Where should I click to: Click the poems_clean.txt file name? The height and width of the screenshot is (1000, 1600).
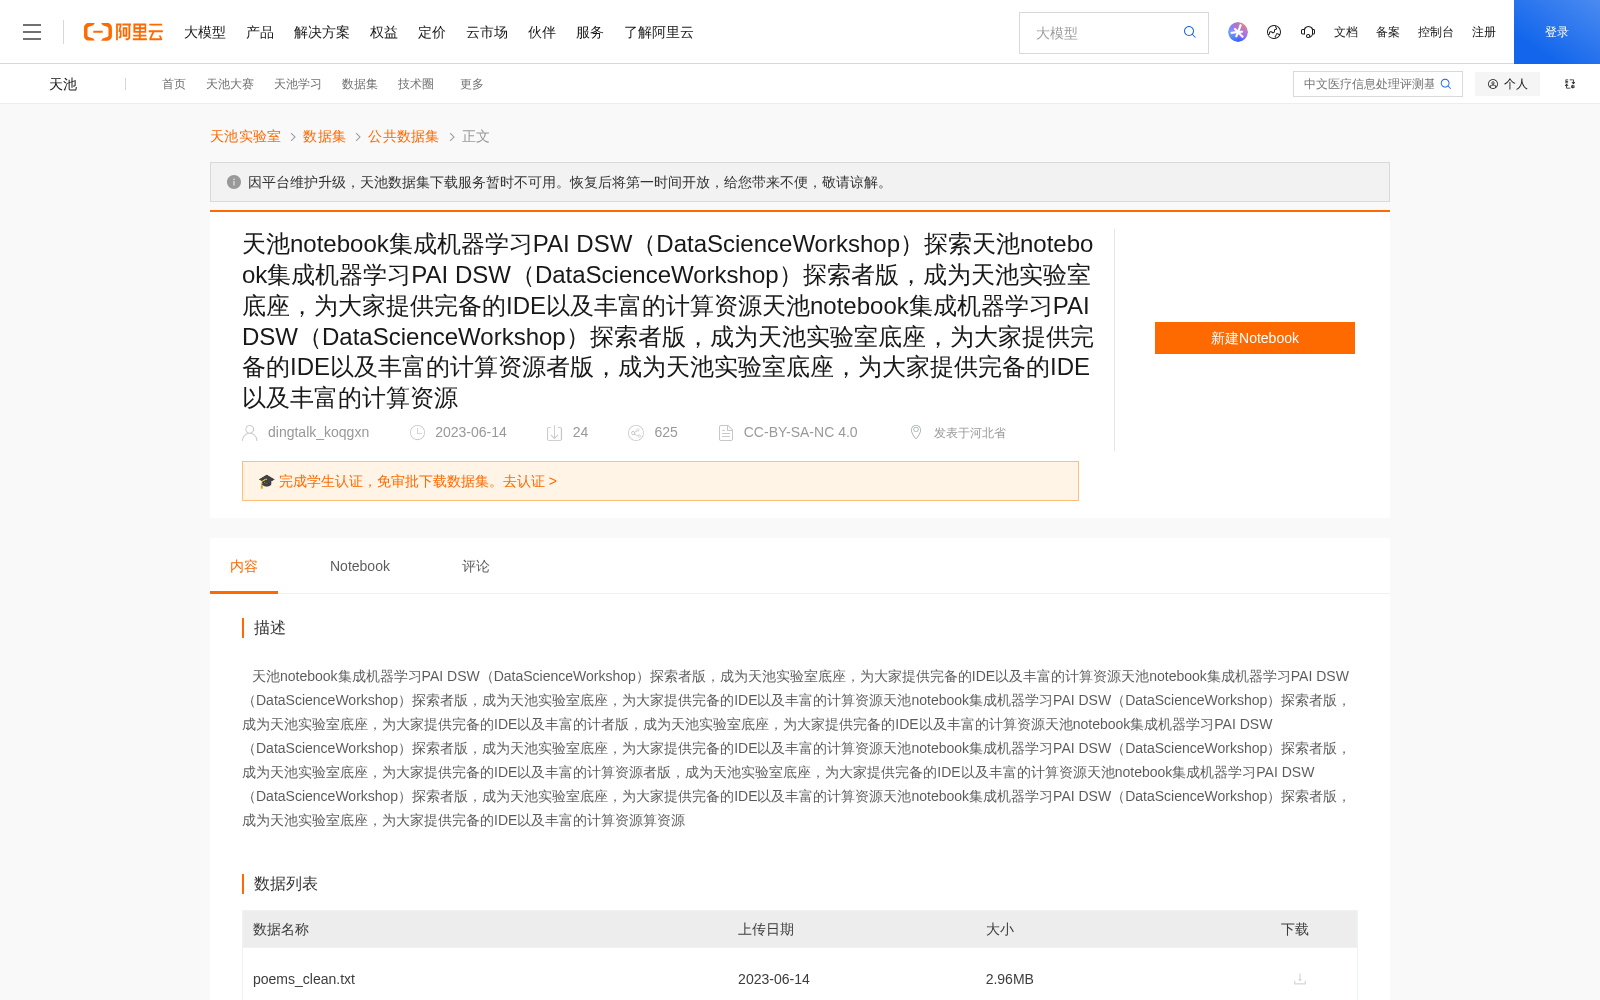(304, 979)
